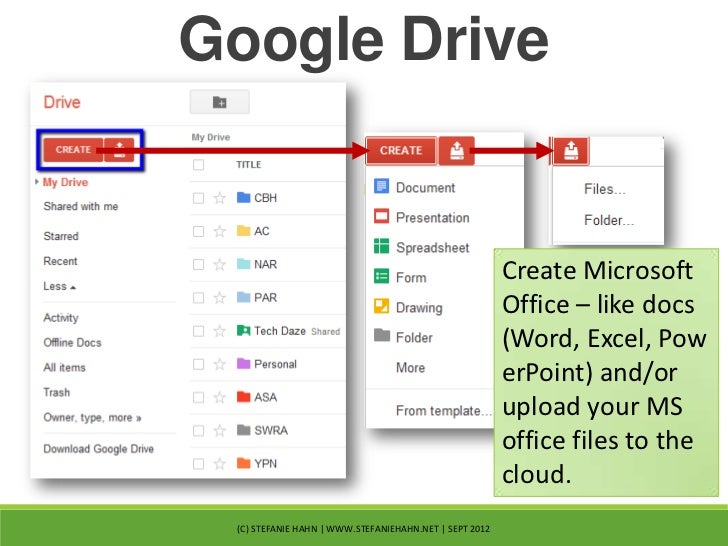Image resolution: width=728 pixels, height=546 pixels.
Task: Click the gray SWRA folder icon
Action: point(243,430)
